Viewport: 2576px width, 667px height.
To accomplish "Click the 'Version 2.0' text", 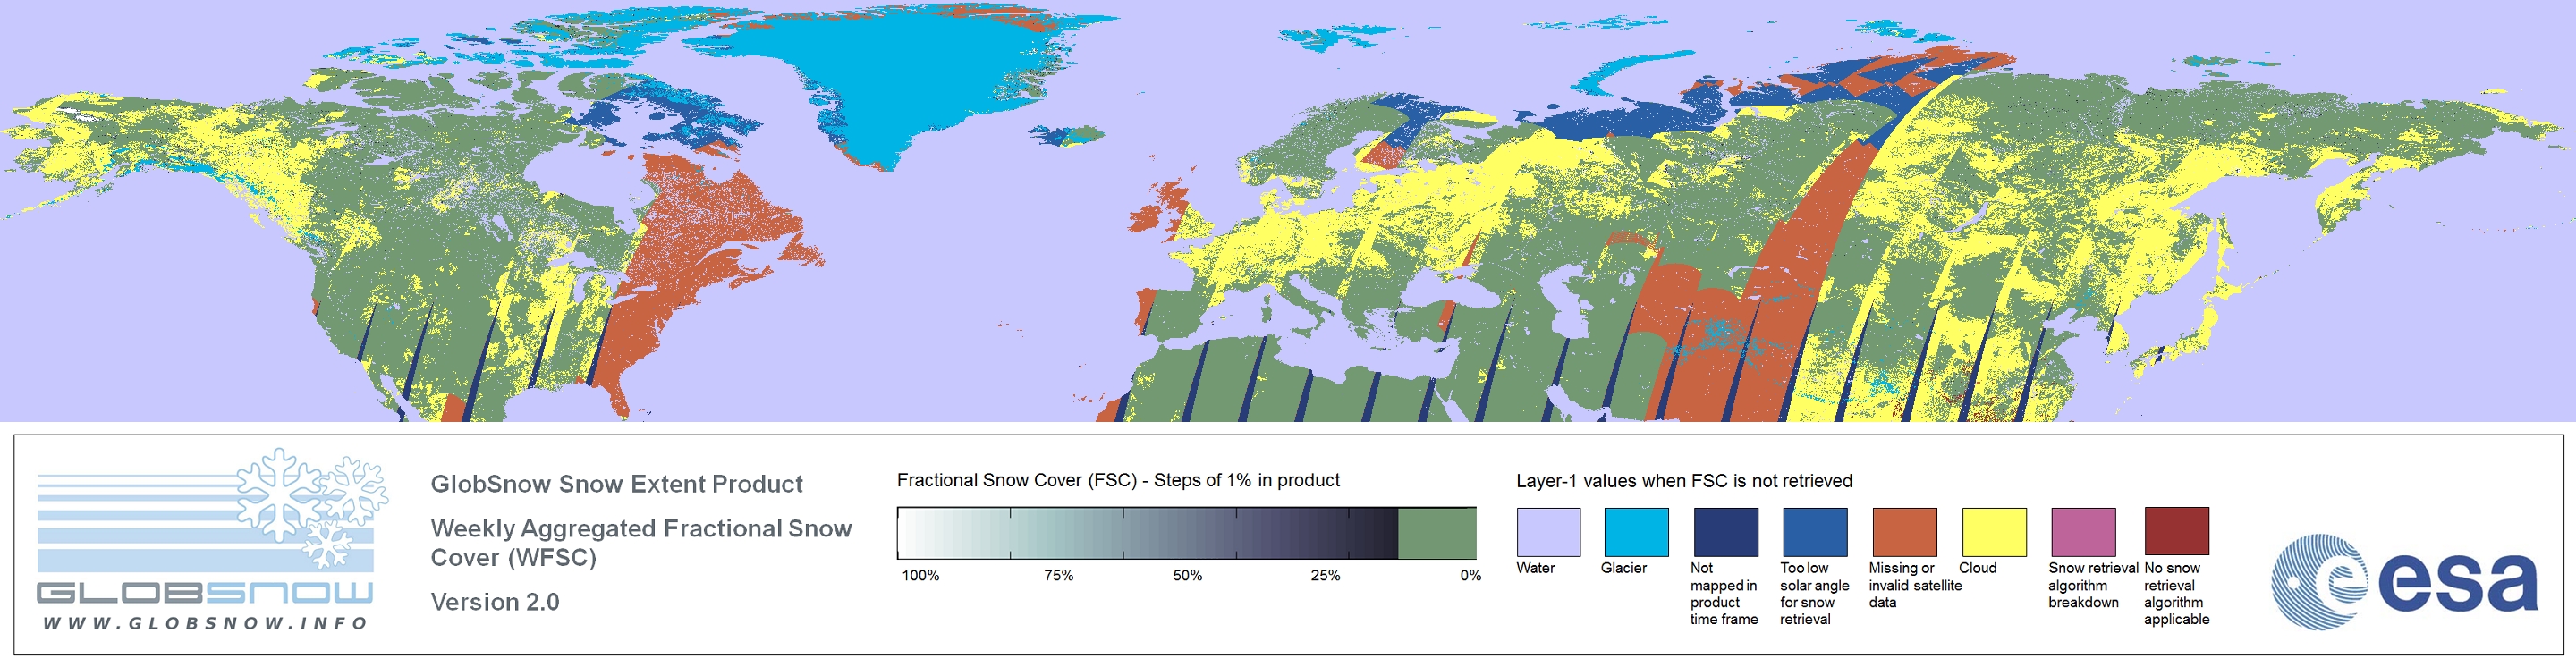I will pyautogui.click(x=495, y=602).
